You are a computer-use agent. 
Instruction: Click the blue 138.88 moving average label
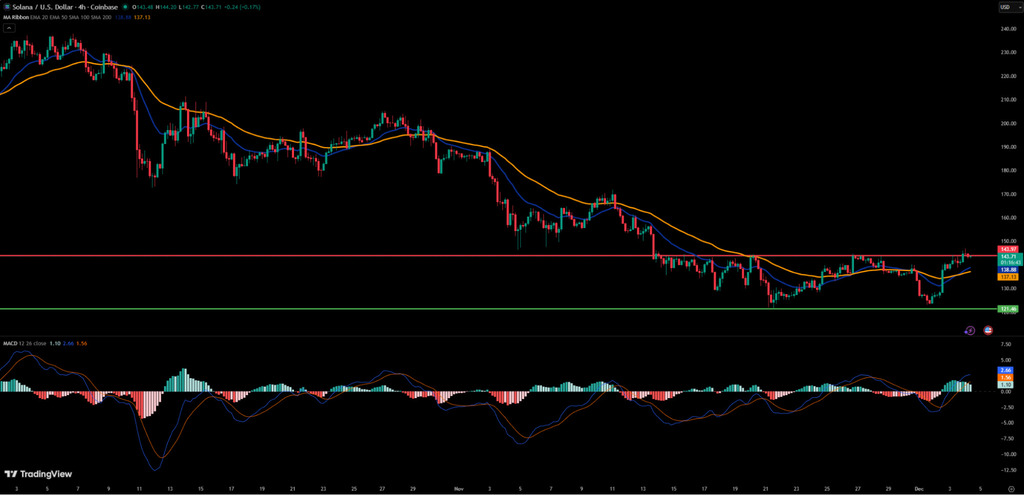pos(1007,269)
